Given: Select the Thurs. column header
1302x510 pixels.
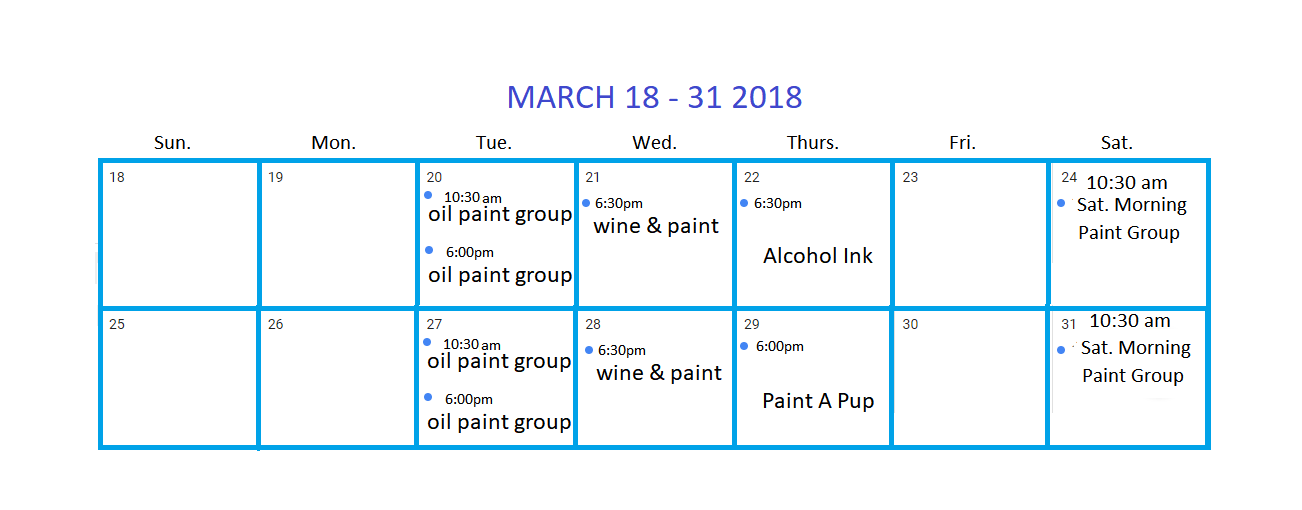Looking at the screenshot, I should click(812, 143).
